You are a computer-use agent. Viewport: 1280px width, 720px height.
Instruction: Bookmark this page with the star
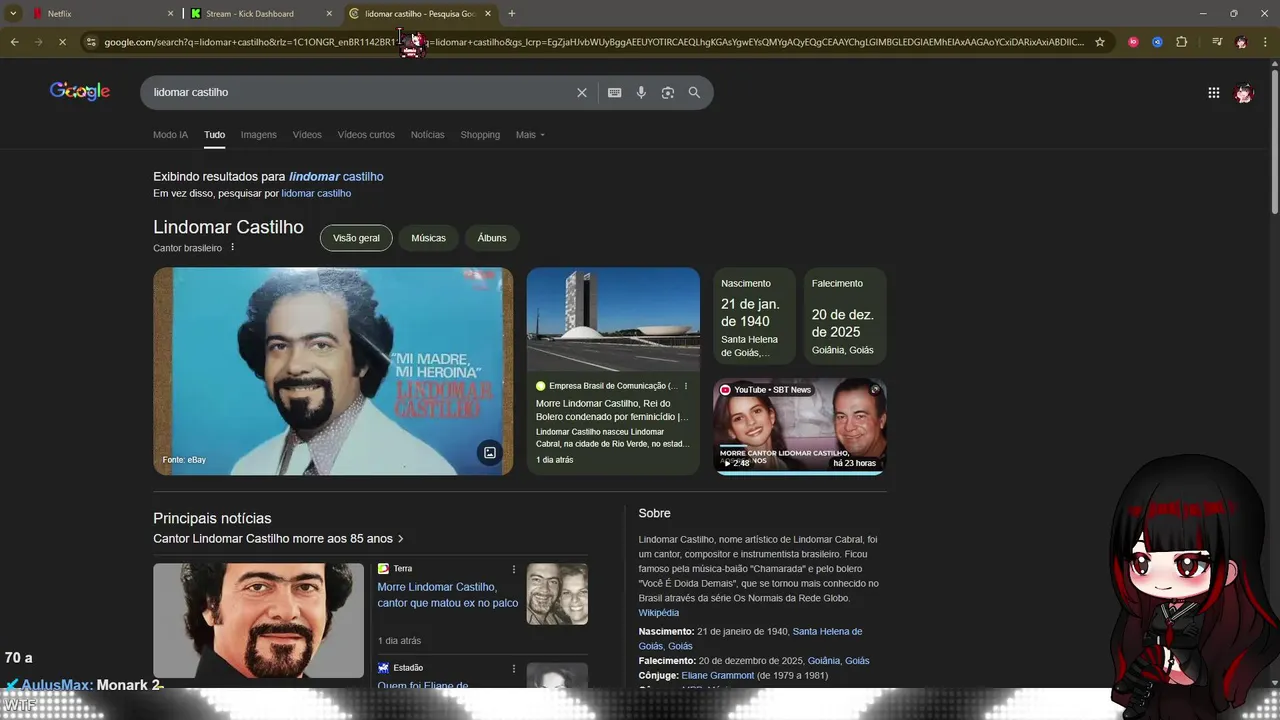coord(1100,42)
